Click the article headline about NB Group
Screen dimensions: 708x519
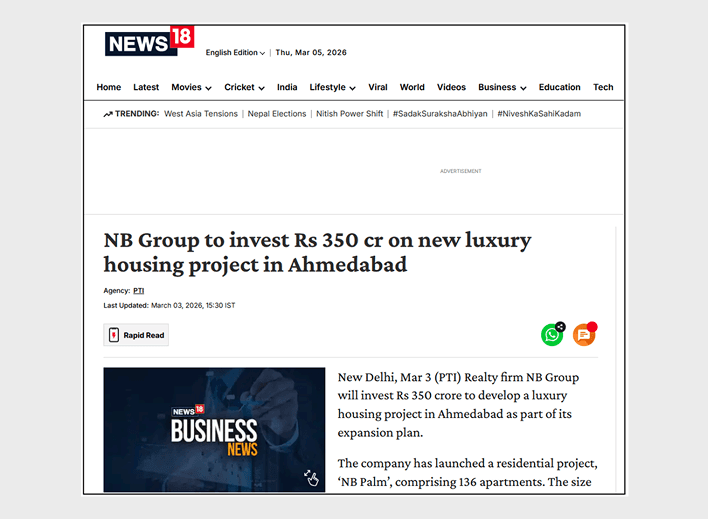click(317, 252)
